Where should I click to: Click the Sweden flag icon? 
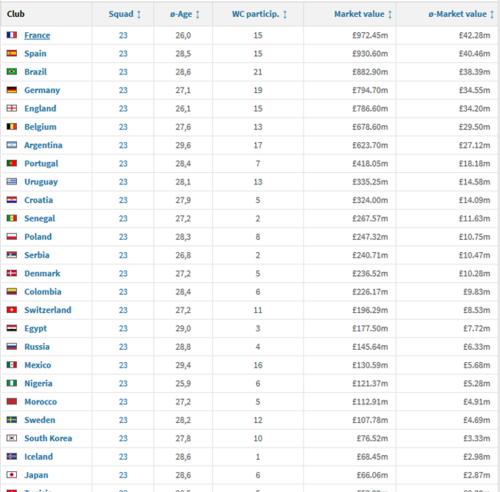[x=12, y=420]
